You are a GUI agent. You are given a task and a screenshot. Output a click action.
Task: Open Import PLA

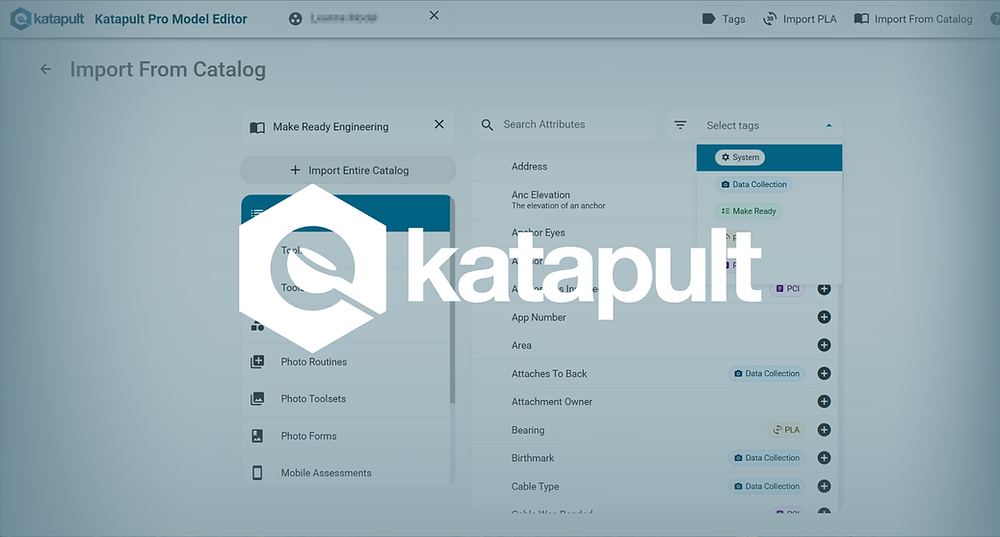coord(800,19)
